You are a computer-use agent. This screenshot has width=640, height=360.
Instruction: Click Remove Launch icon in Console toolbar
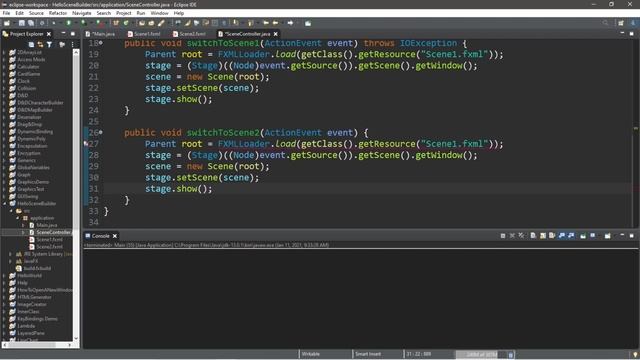[512, 236]
